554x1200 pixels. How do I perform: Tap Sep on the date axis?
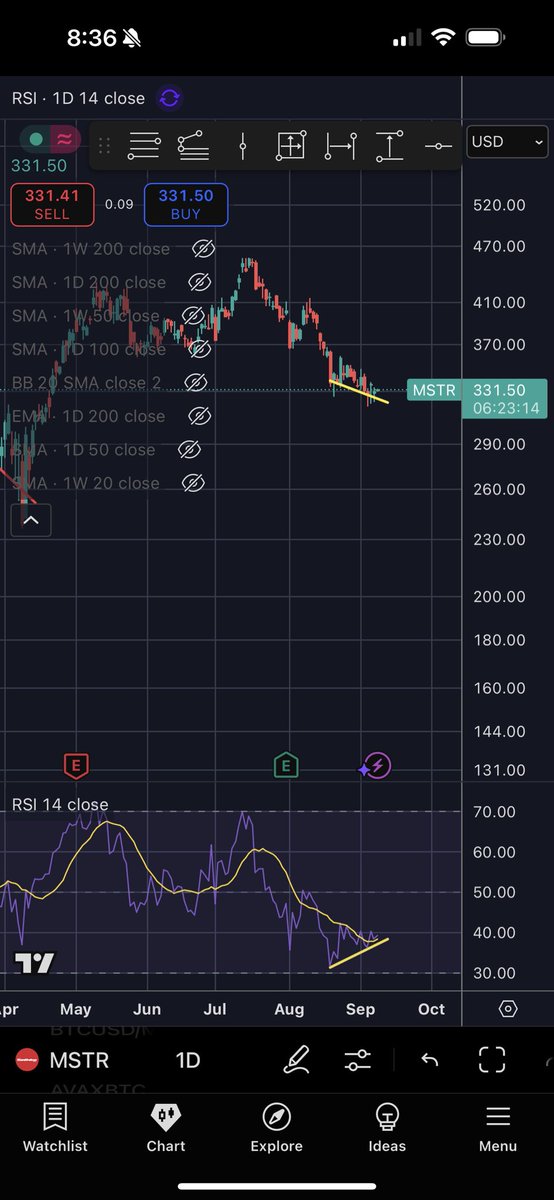coord(360,1009)
